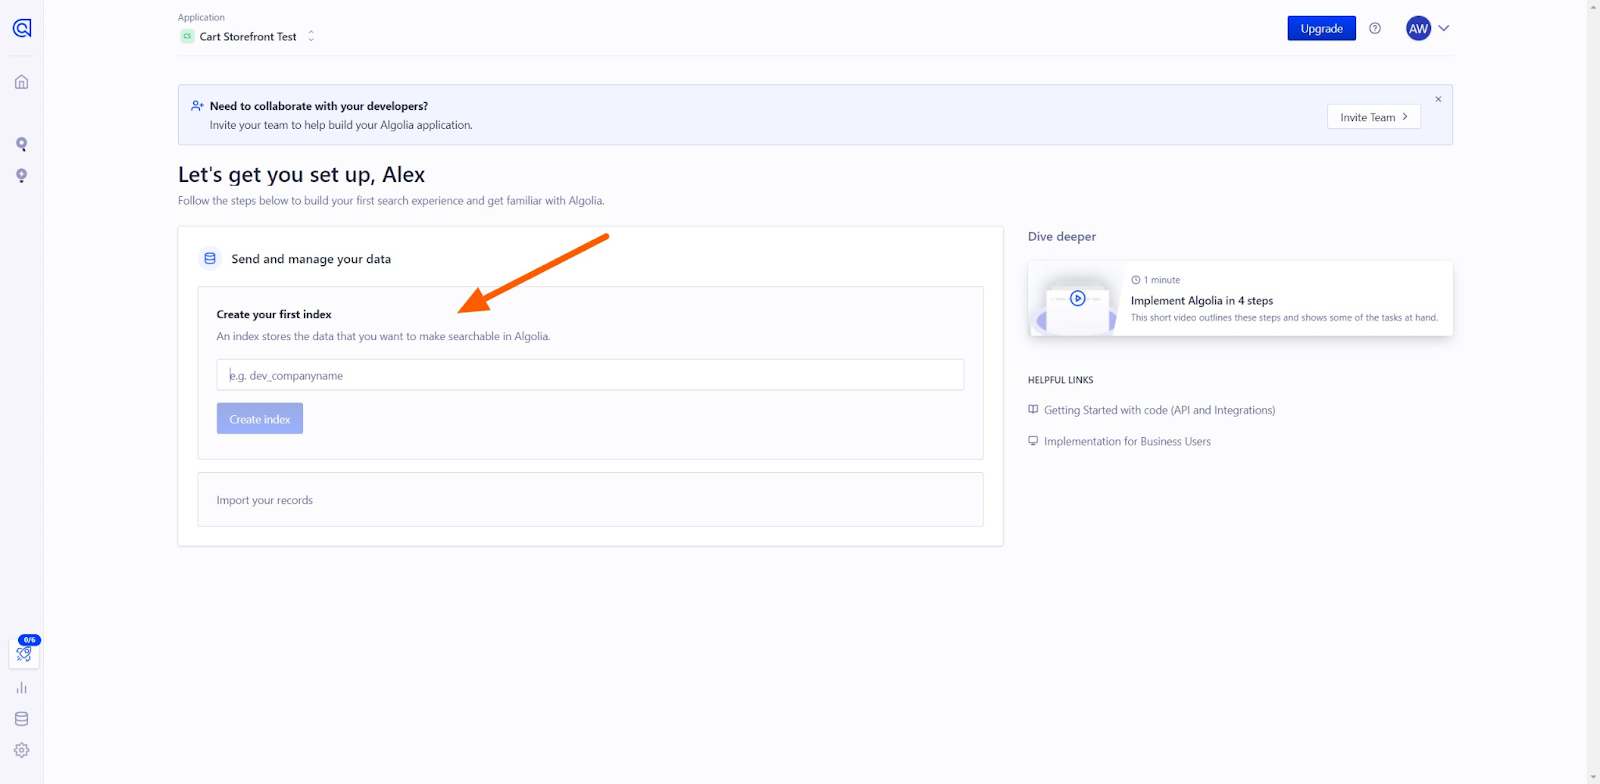The height and width of the screenshot is (784, 1600).
Task: Open the Search product magnifier icon
Action: [x=21, y=144]
